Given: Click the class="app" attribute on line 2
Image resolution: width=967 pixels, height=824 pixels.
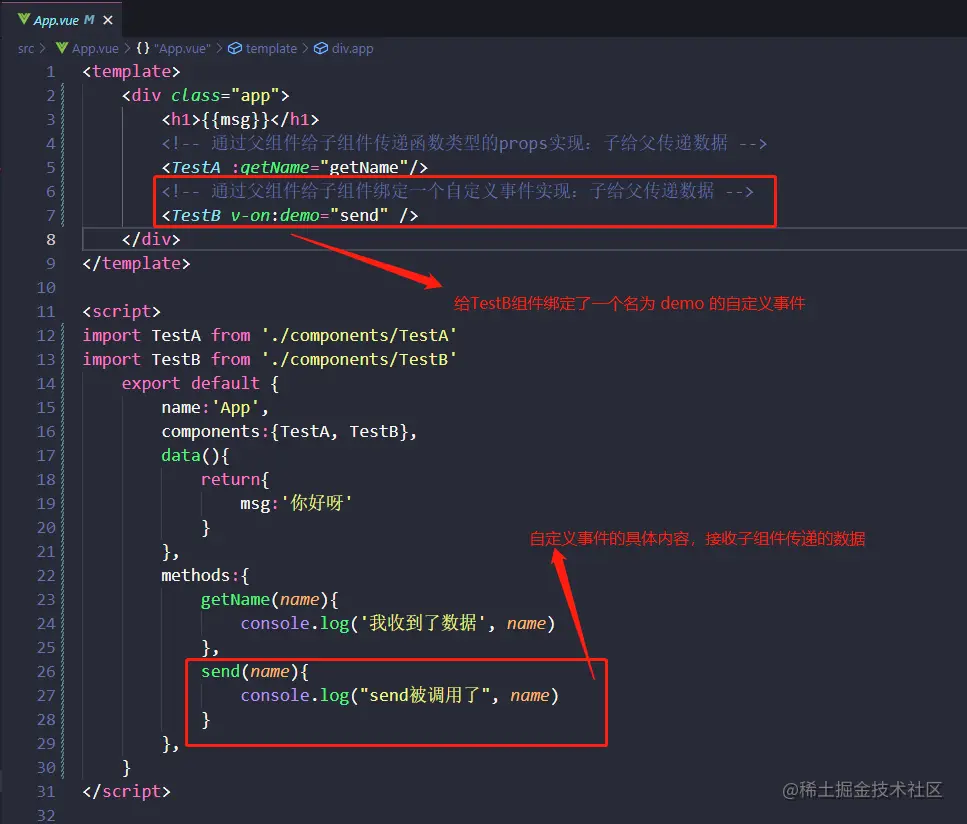Looking at the screenshot, I should click(x=226, y=96).
